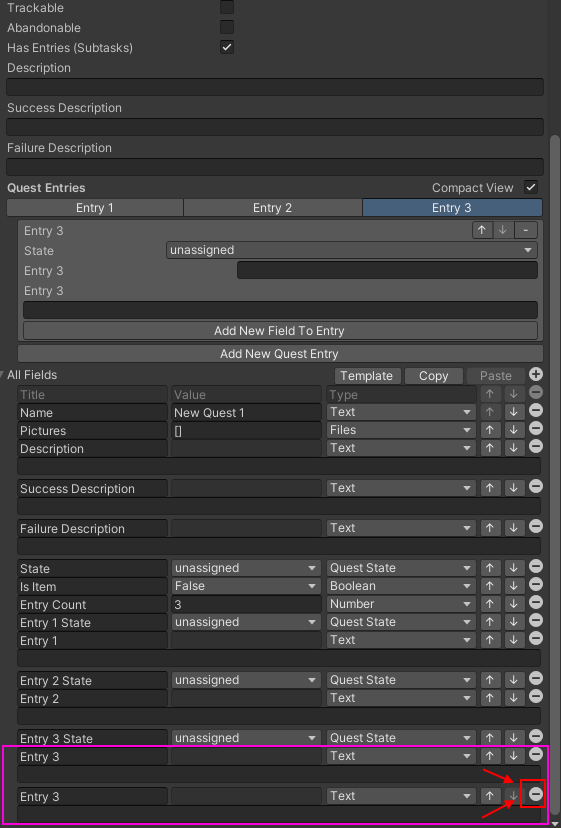
Task: Remove the Entry 3 State field
Action: pyautogui.click(x=536, y=737)
